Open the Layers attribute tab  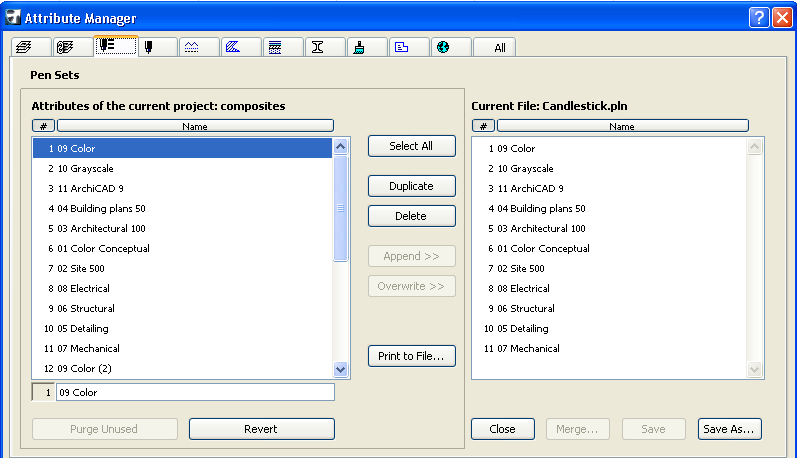31,47
